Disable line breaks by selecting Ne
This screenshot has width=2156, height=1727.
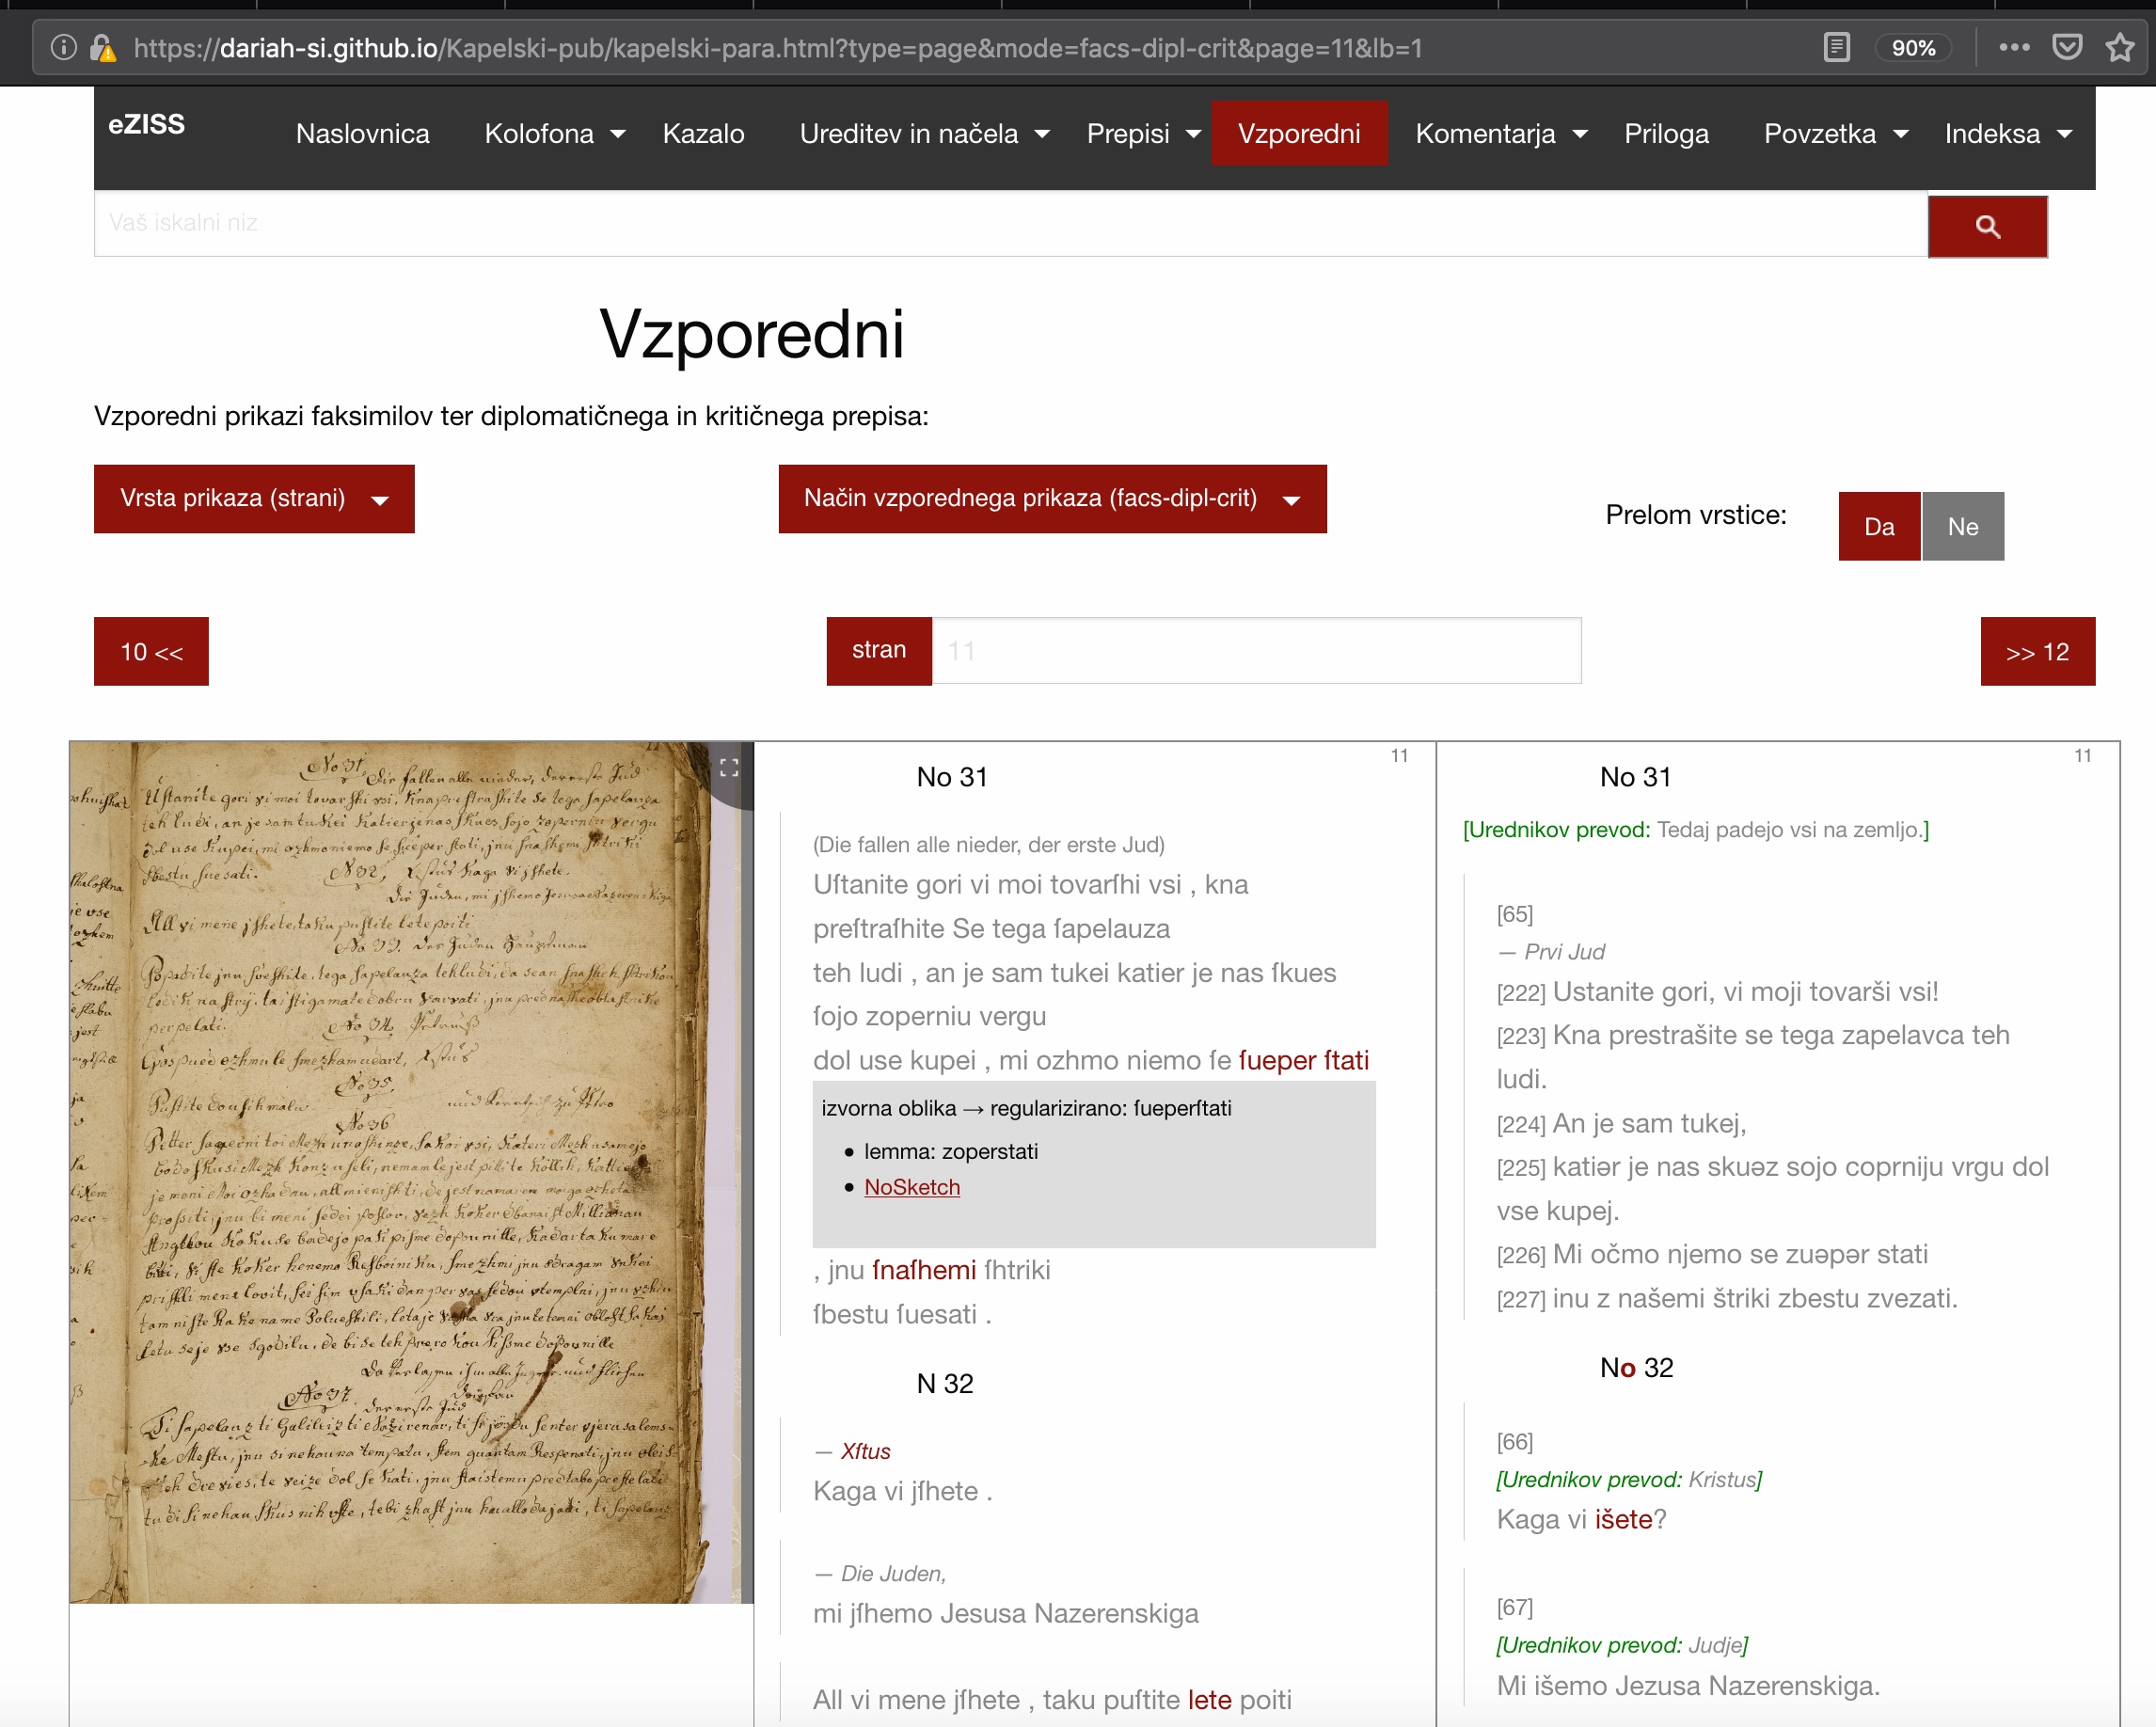point(1962,526)
